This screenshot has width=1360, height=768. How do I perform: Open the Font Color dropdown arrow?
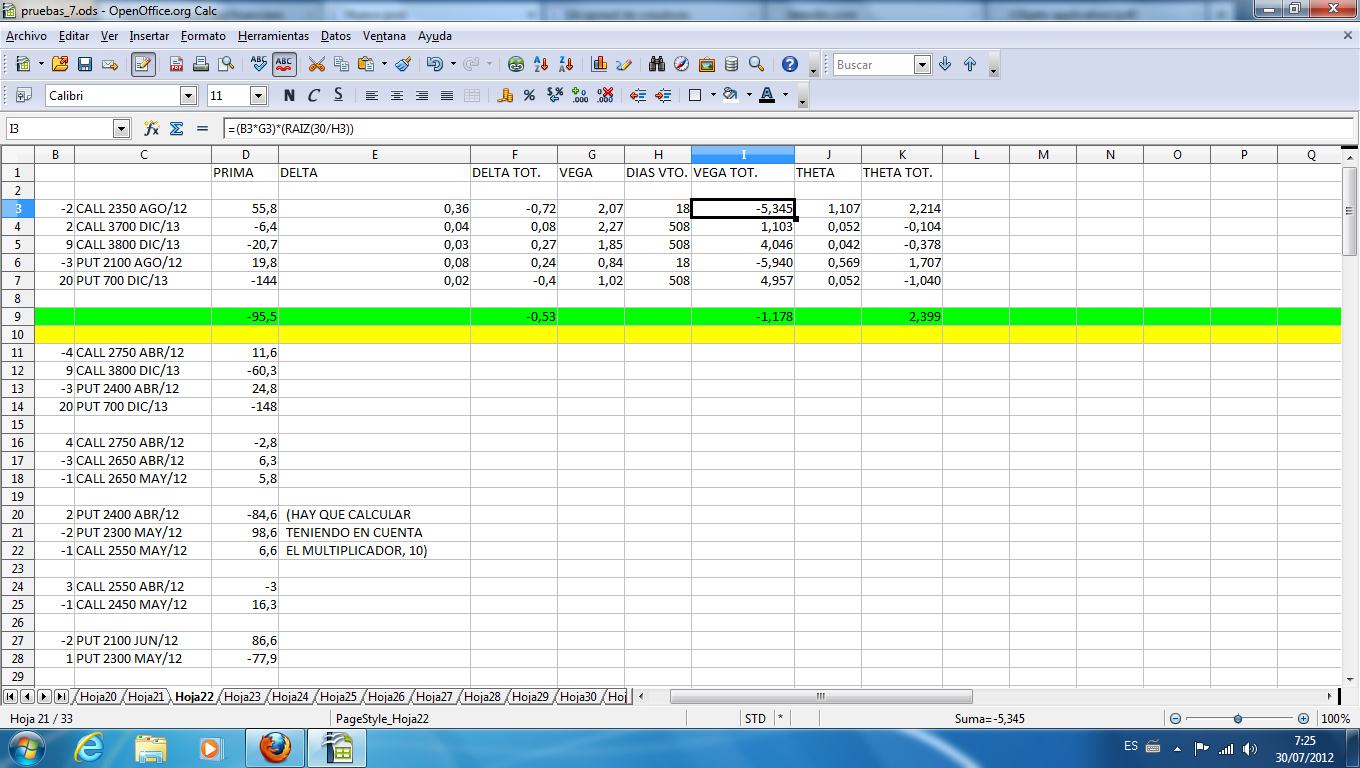tap(785, 96)
